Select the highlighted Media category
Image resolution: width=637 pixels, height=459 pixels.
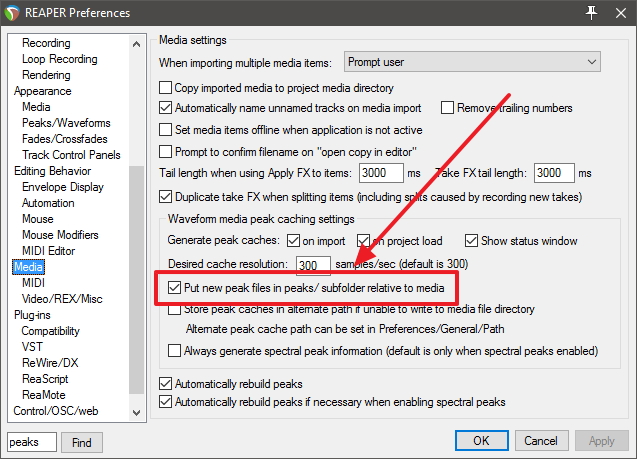click(x=28, y=267)
